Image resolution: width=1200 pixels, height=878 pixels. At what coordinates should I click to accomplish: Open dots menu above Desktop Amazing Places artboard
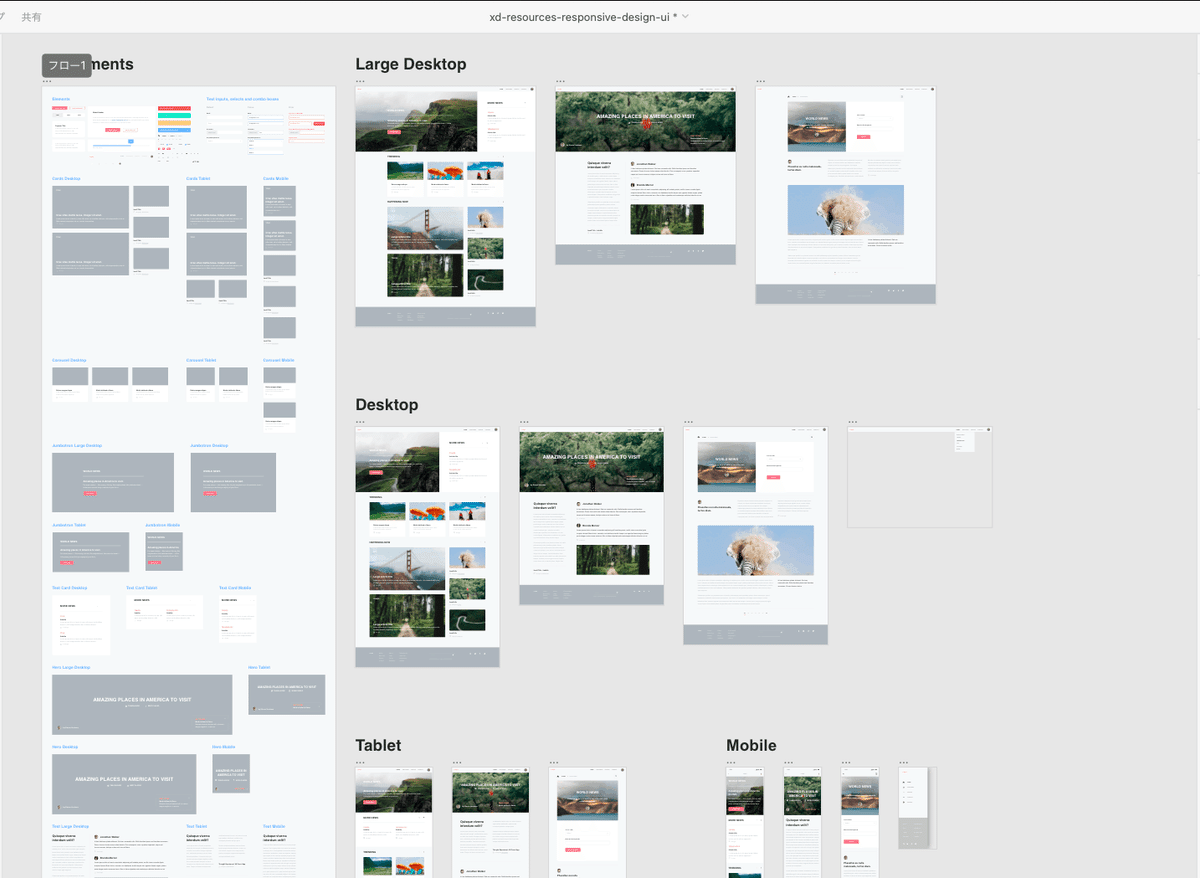click(524, 422)
